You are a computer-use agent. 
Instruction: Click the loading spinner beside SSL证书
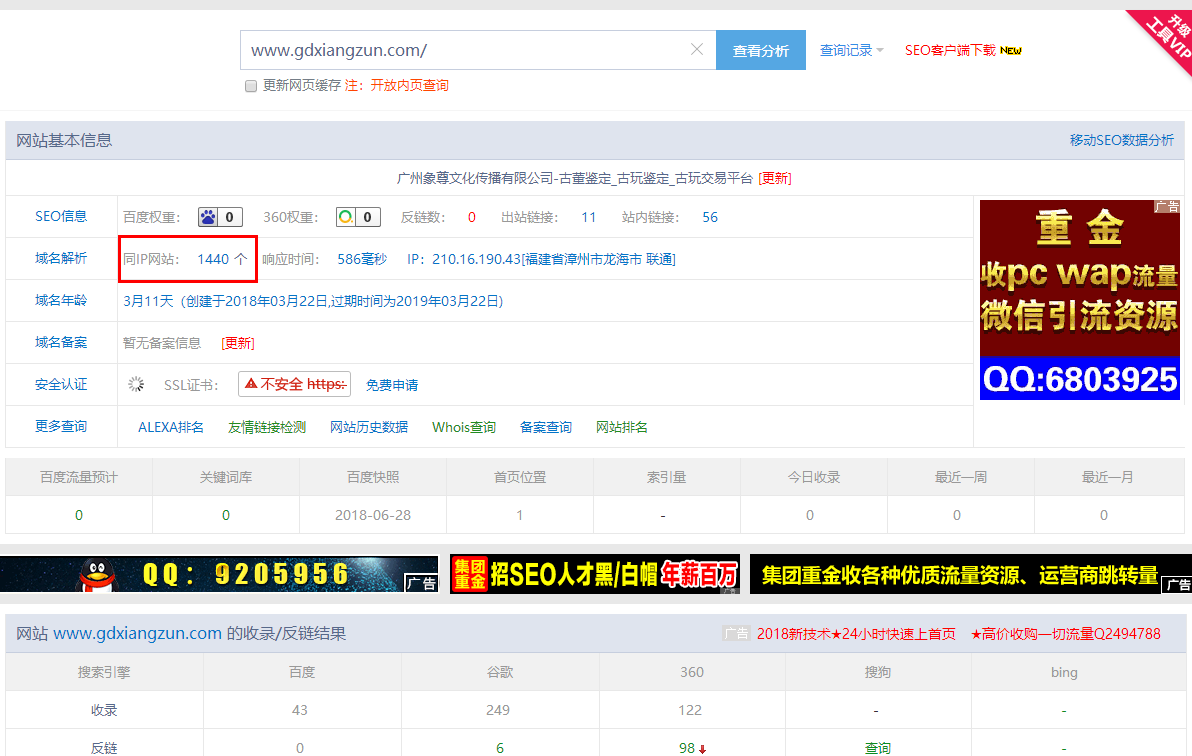pos(136,384)
